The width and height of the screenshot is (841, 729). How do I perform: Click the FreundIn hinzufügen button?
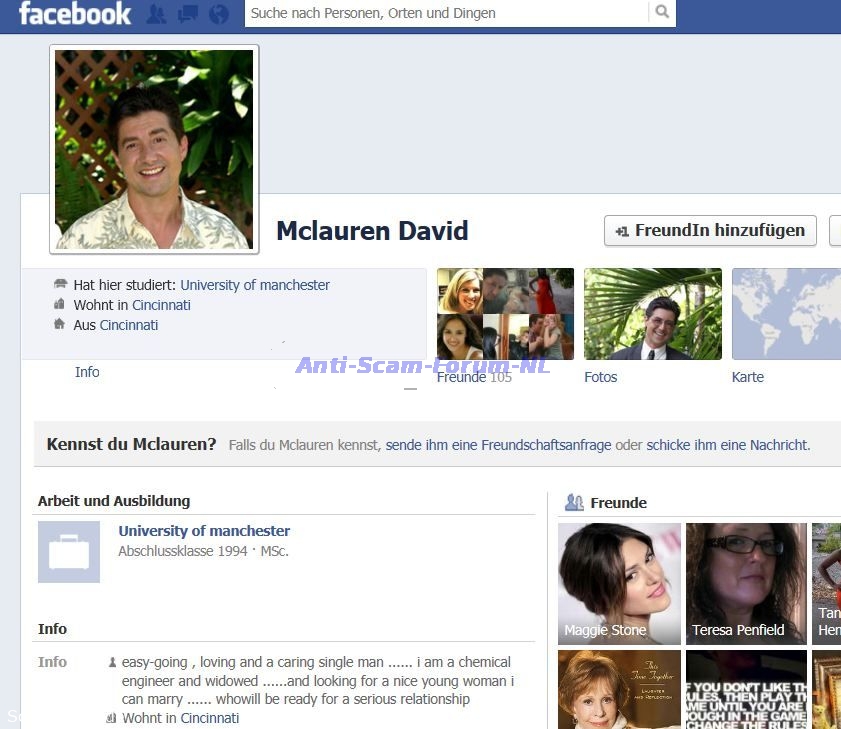(x=710, y=230)
